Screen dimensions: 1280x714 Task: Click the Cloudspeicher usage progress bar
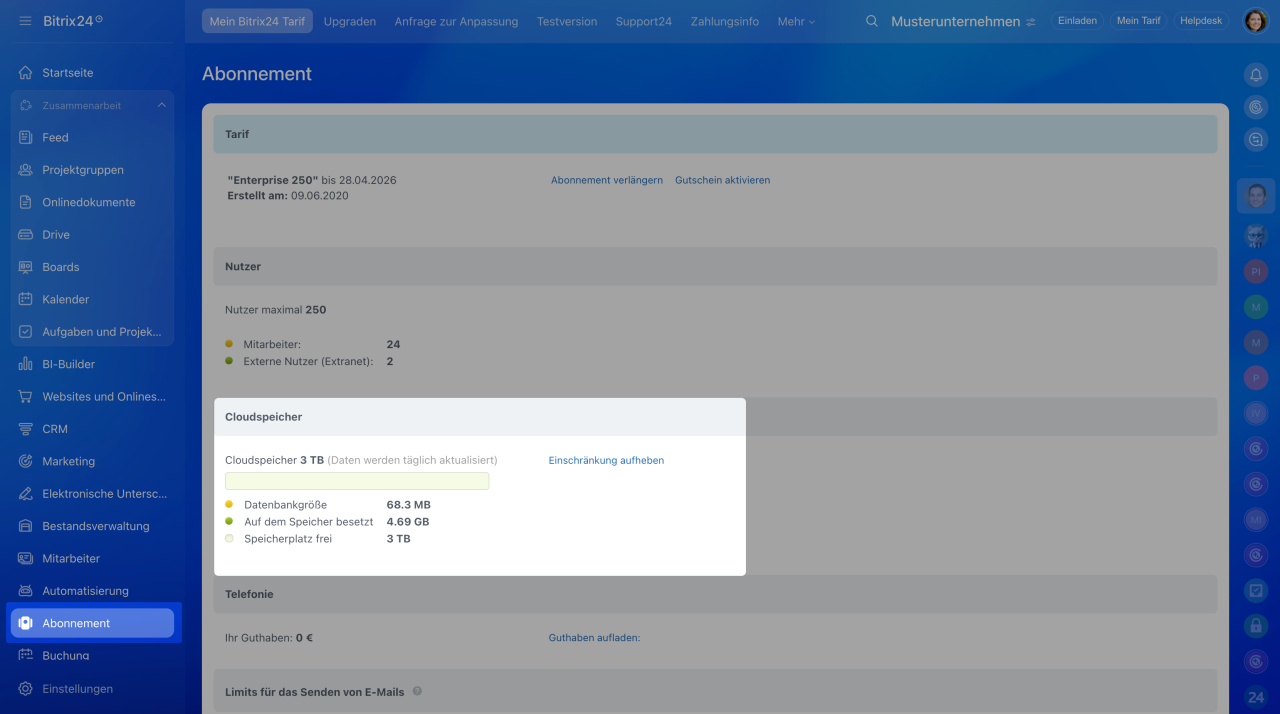pyautogui.click(x=357, y=481)
